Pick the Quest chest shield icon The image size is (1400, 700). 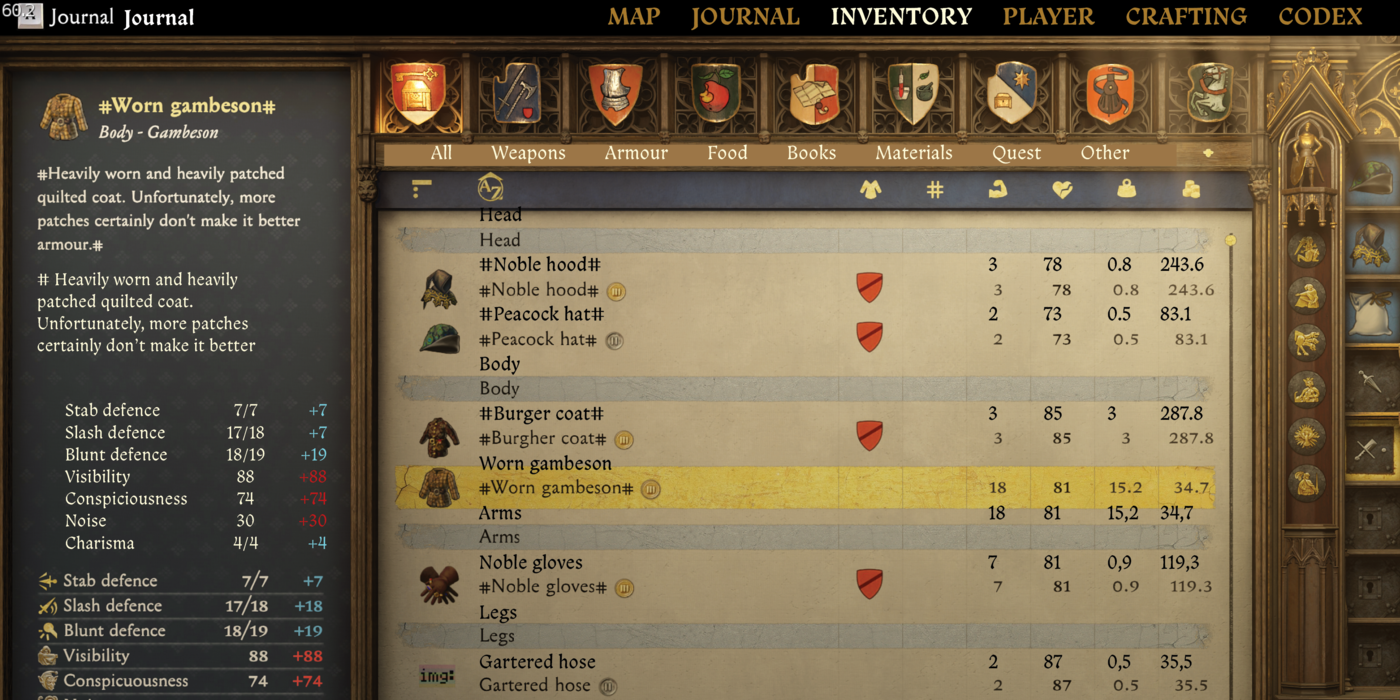pos(1012,94)
